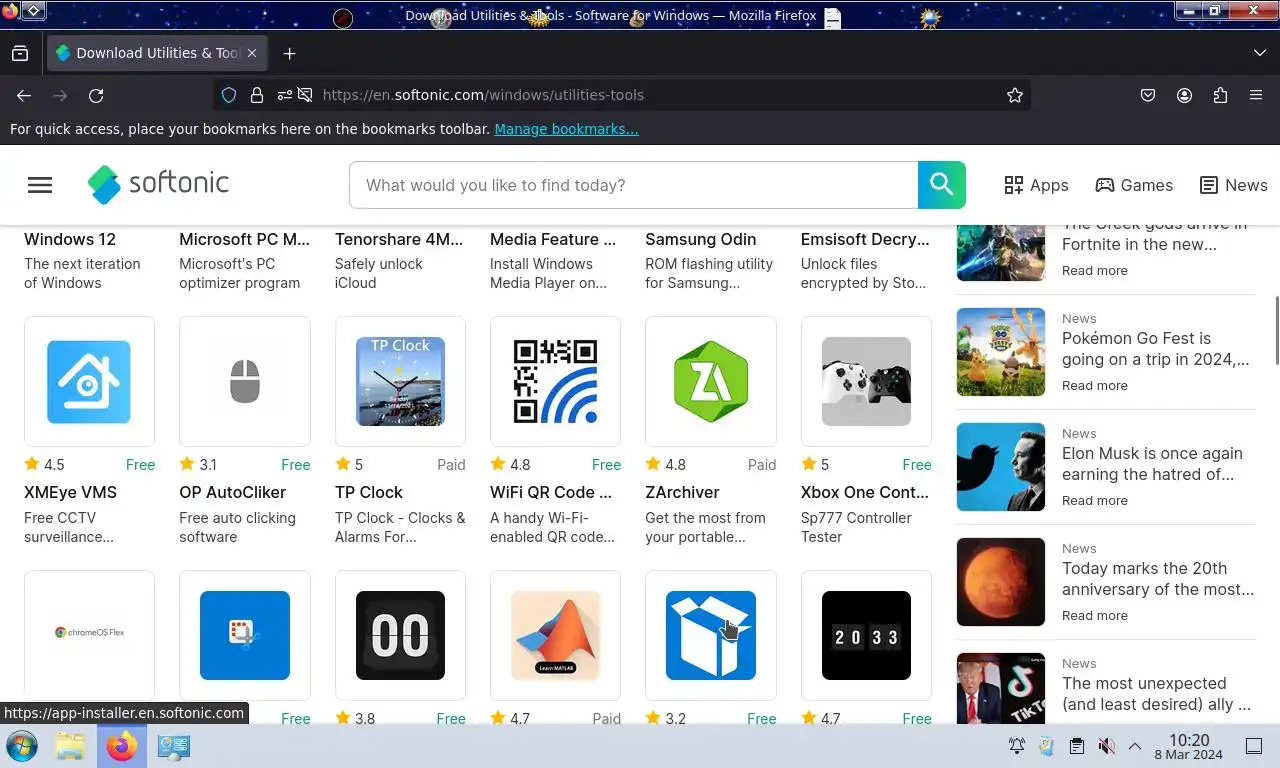Open the file manager from the taskbar

click(x=69, y=746)
